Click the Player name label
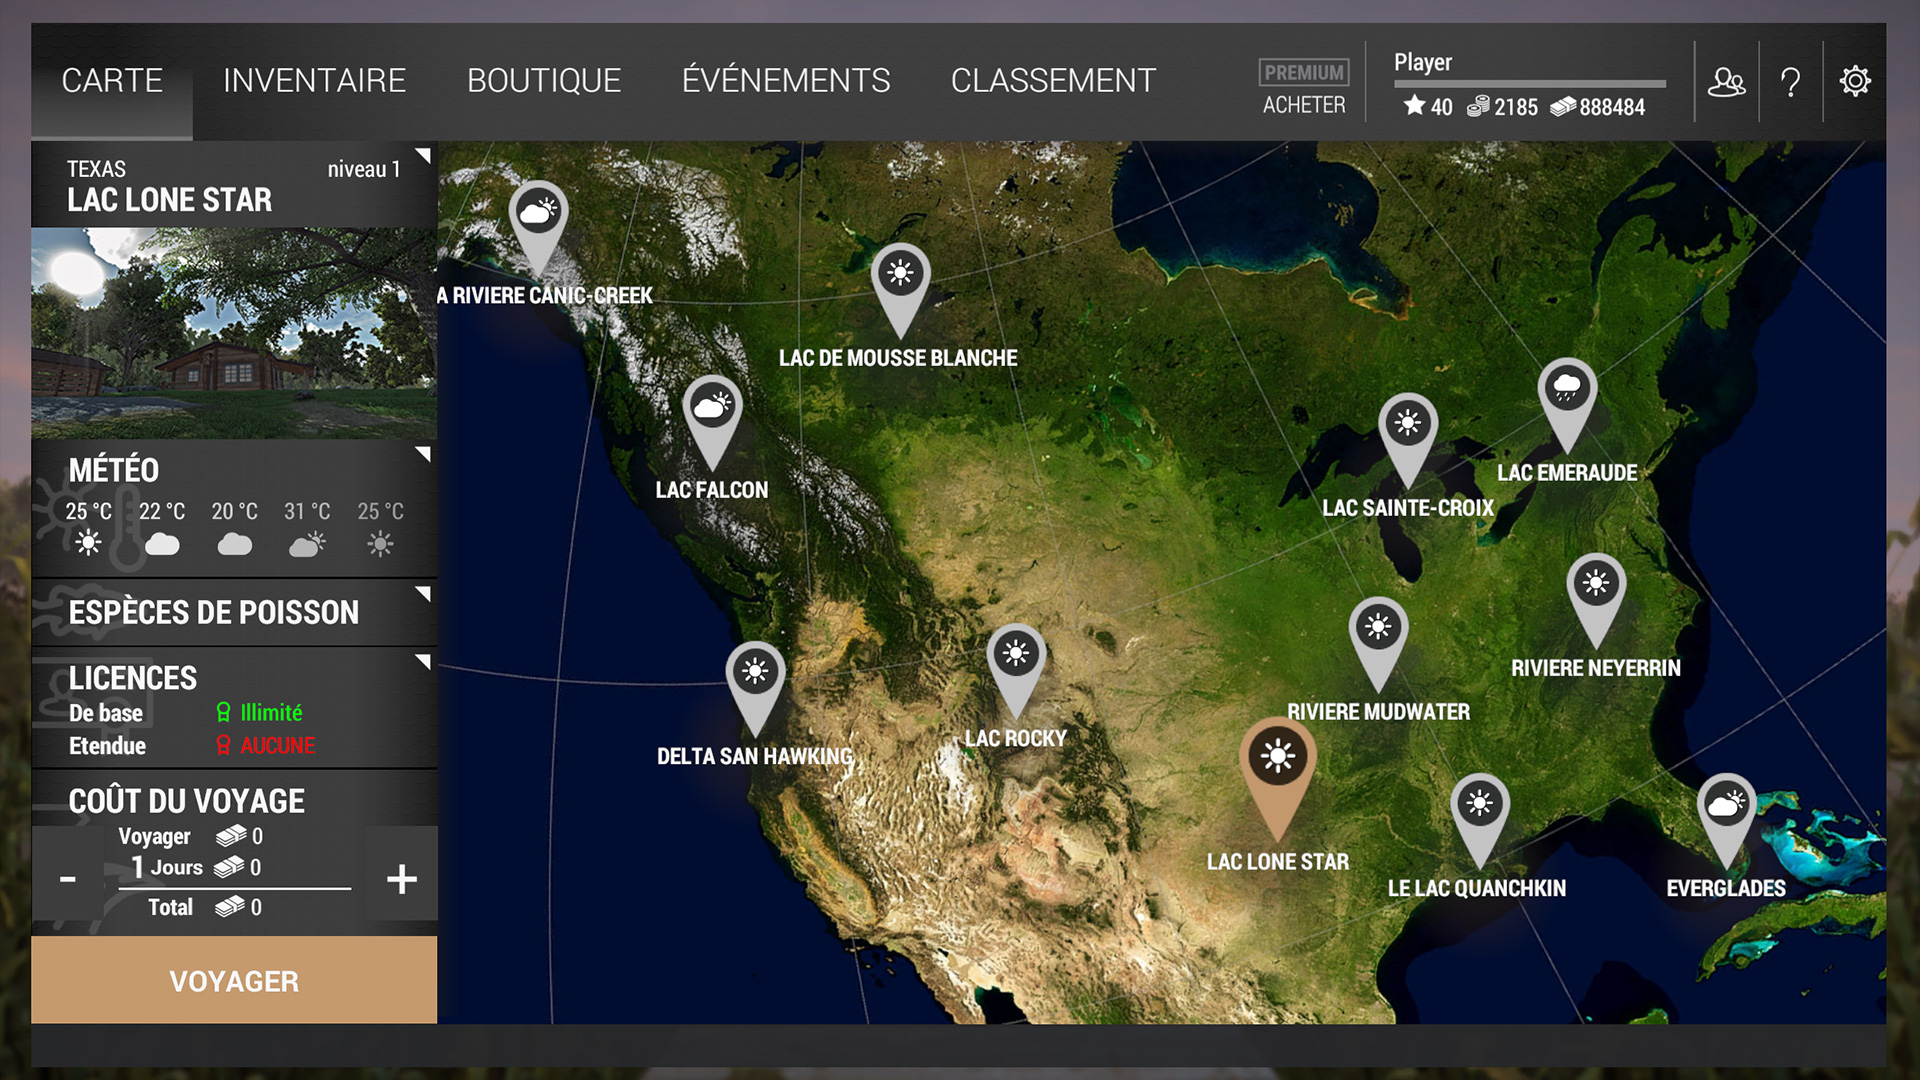The width and height of the screenshot is (1920, 1080). pos(1423,62)
